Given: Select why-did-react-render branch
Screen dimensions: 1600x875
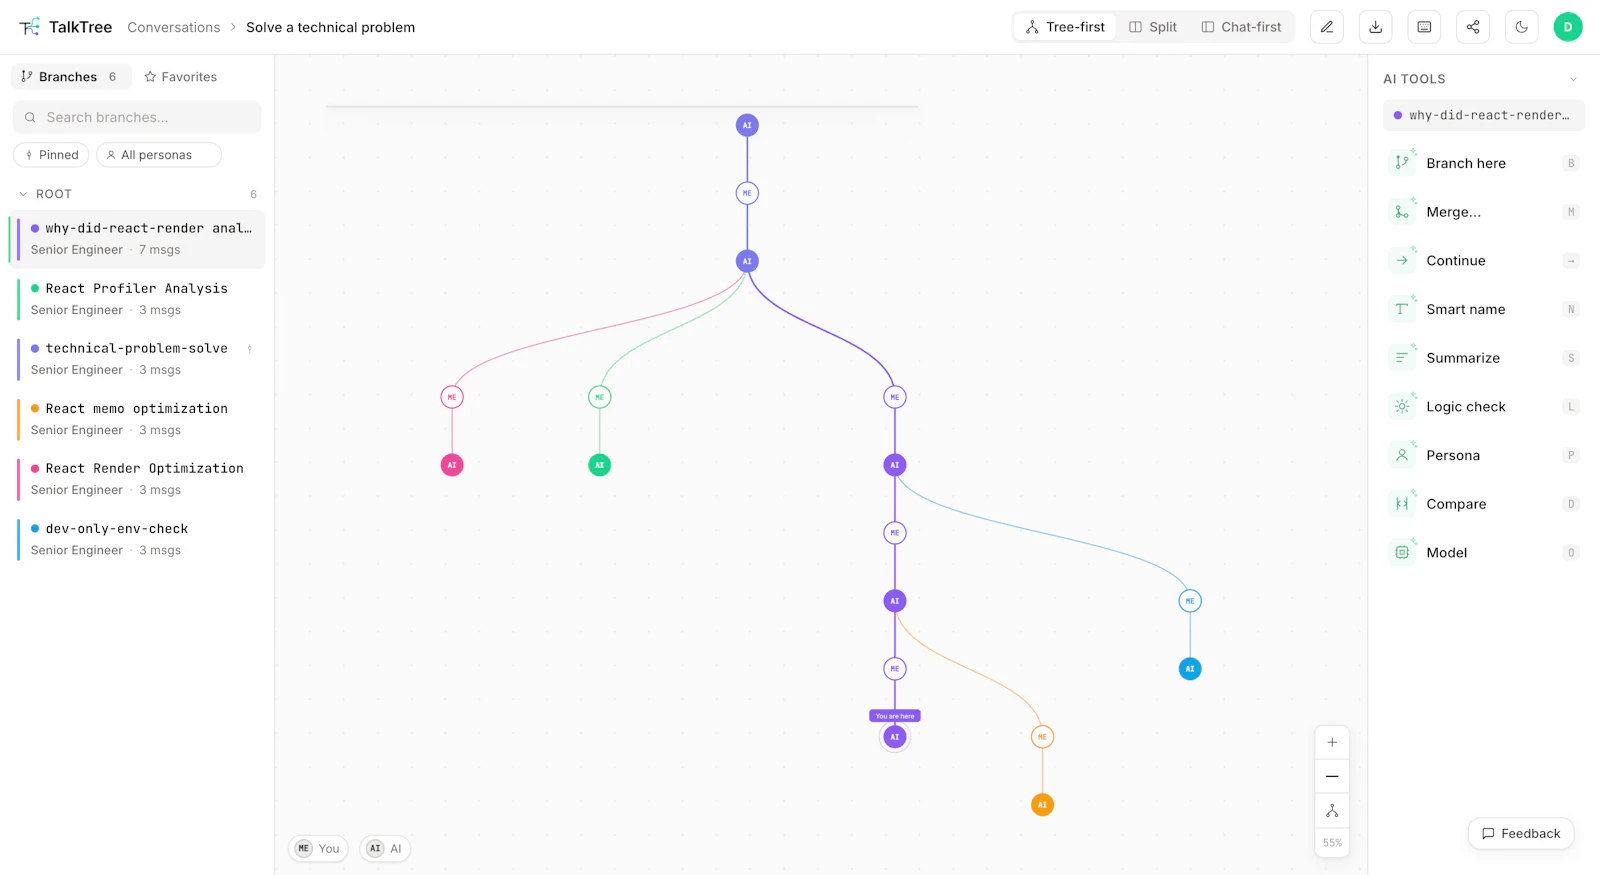Looking at the screenshot, I should 138,239.
